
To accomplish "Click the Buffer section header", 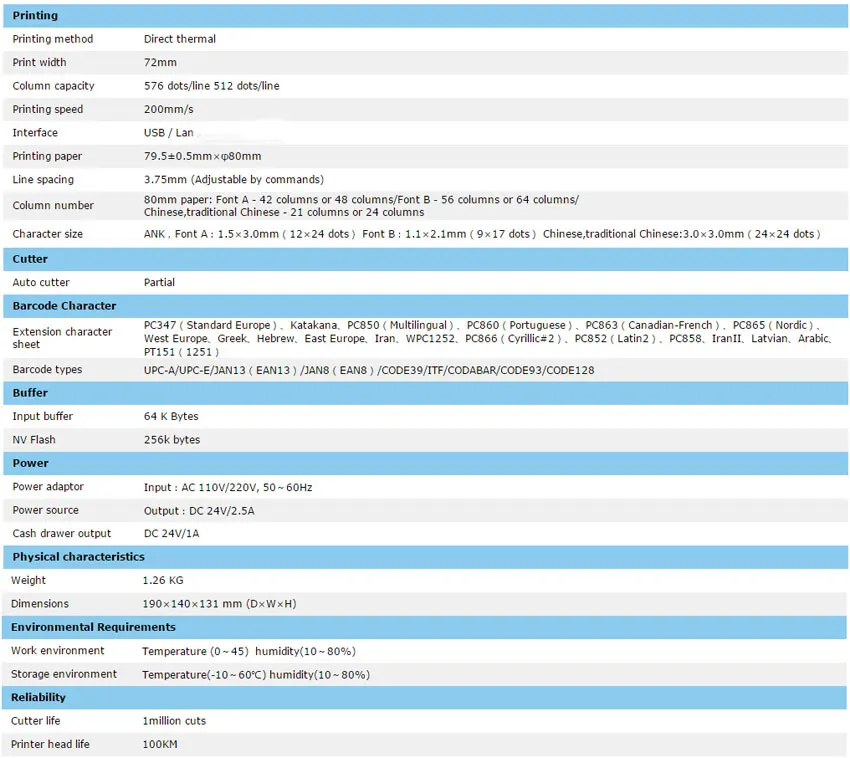I will [426, 393].
